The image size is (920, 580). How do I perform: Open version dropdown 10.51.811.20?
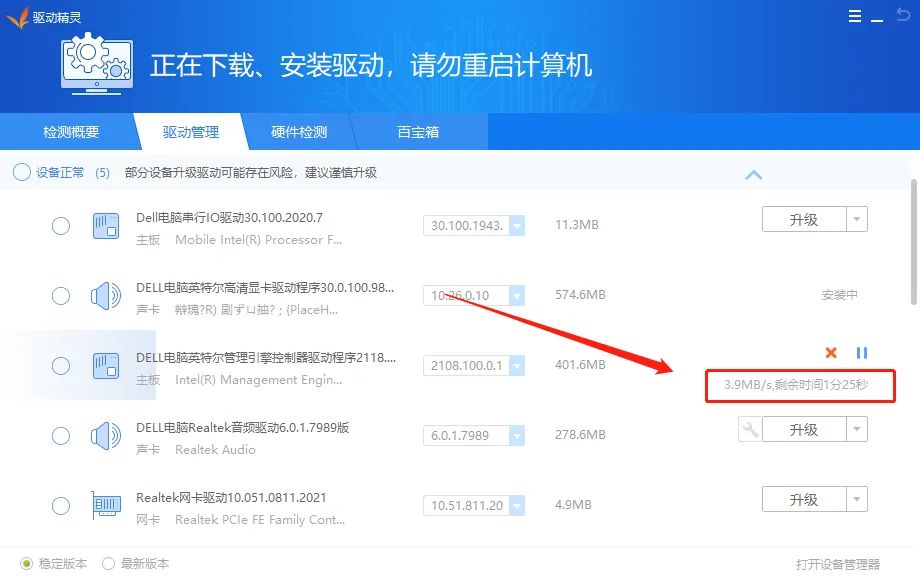point(517,506)
